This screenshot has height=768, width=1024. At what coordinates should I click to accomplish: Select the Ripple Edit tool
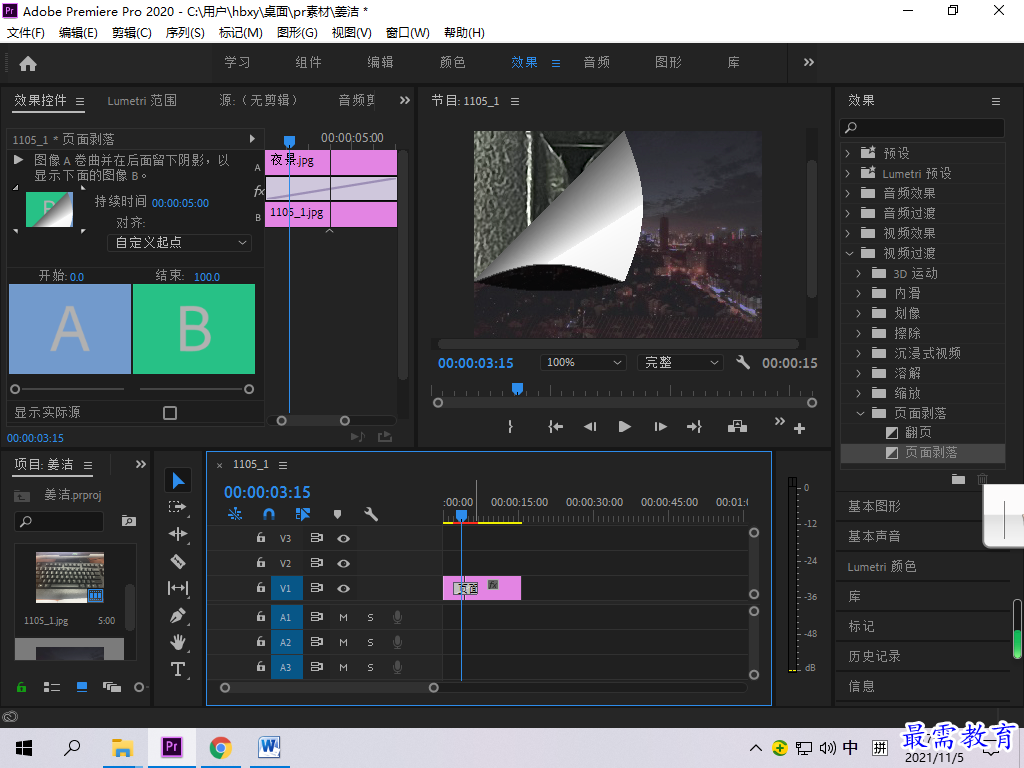pos(178,534)
